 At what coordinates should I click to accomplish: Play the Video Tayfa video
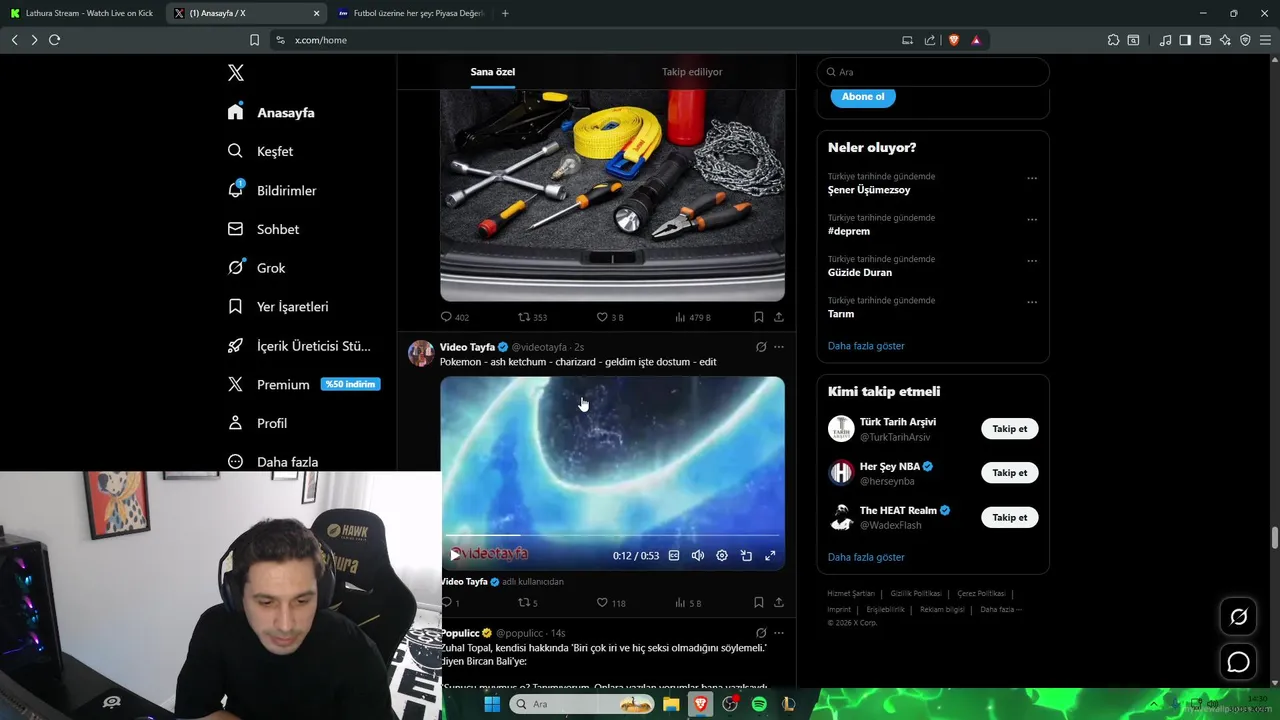coord(455,555)
